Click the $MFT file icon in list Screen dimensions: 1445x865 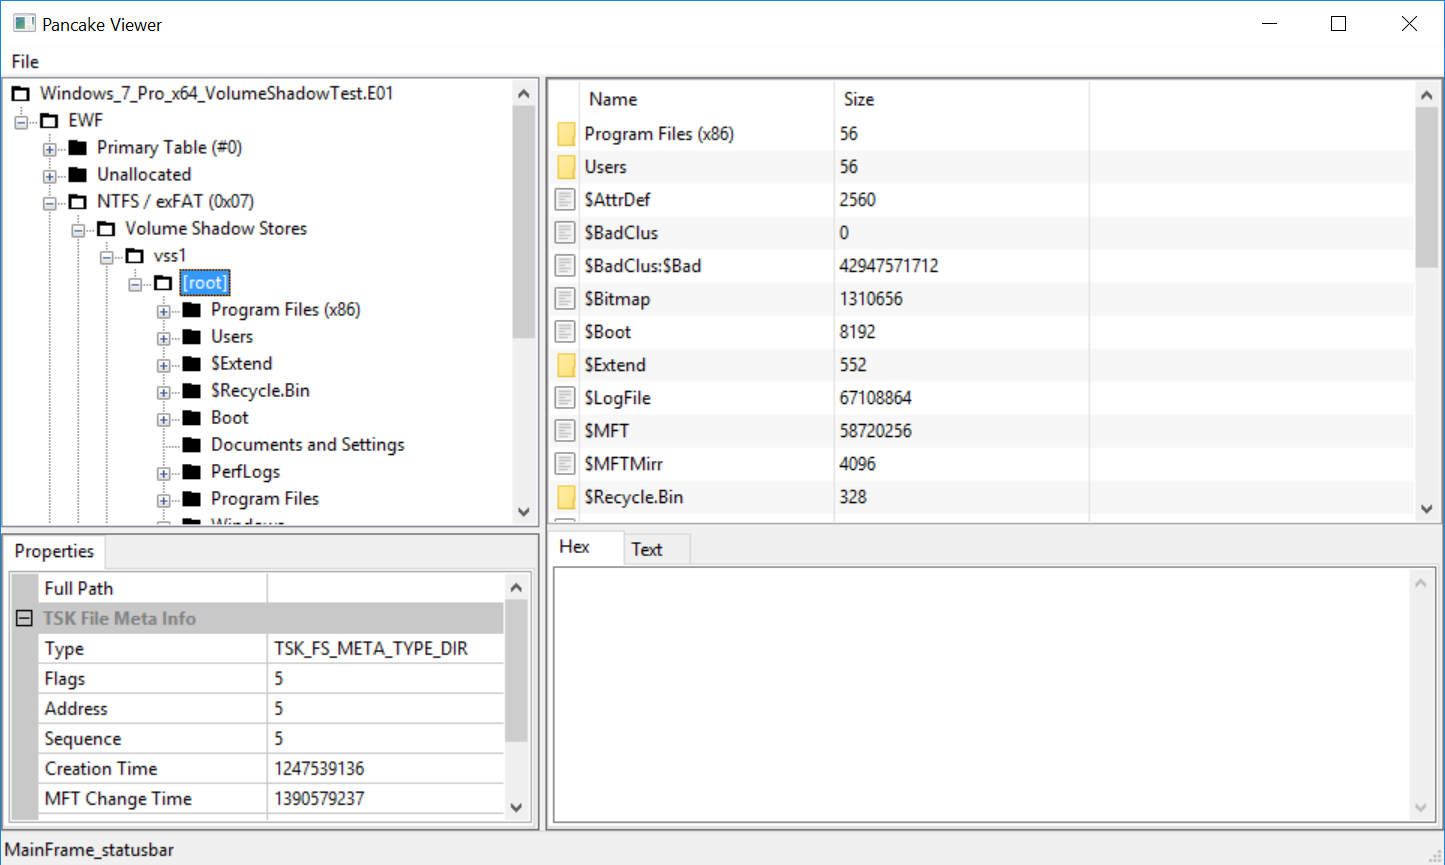[x=566, y=431]
